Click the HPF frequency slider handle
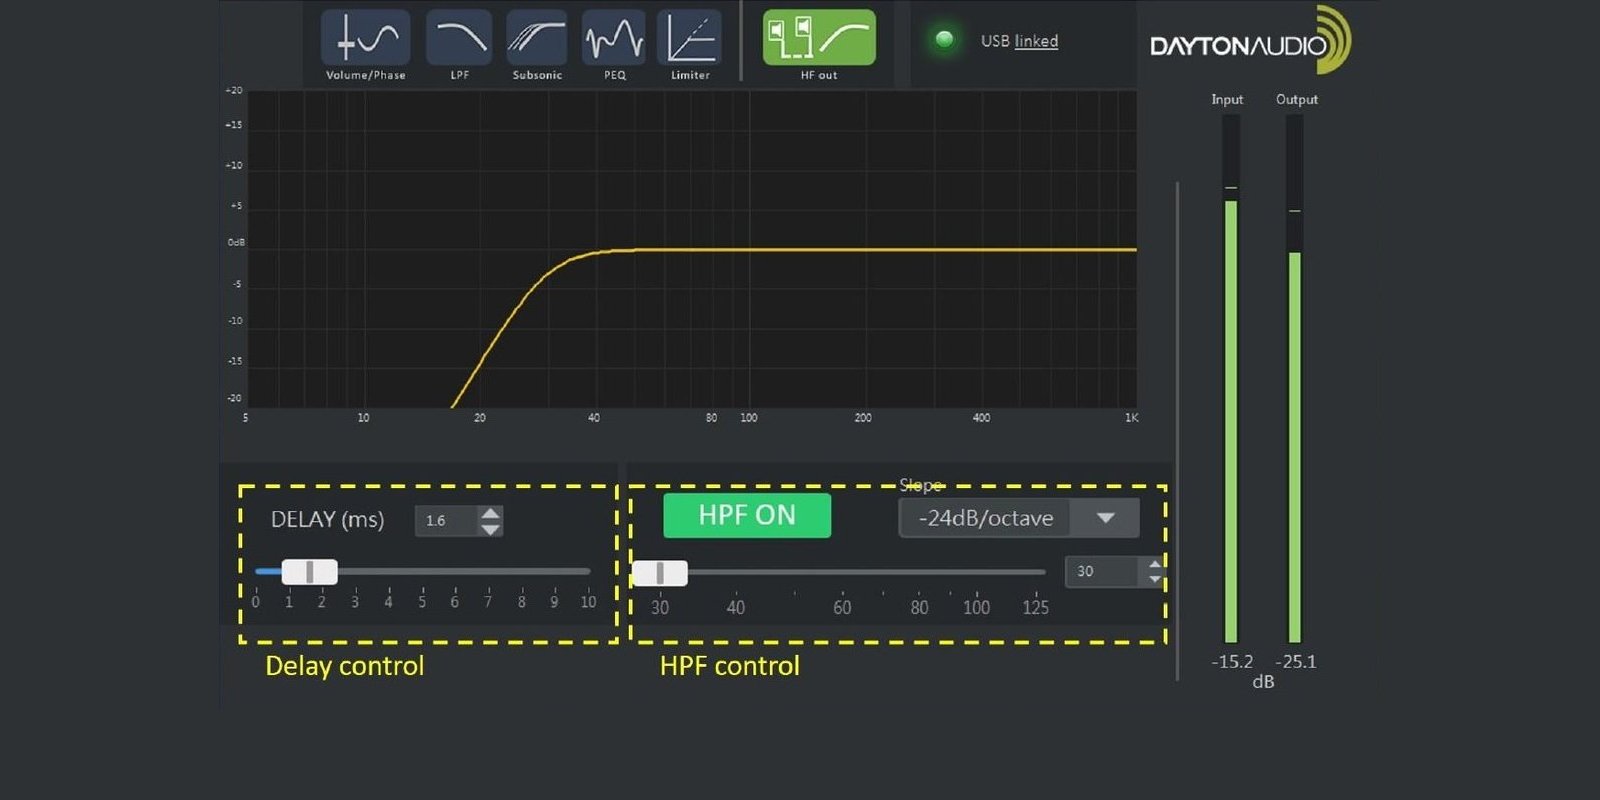The height and width of the screenshot is (800, 1600). (x=660, y=573)
